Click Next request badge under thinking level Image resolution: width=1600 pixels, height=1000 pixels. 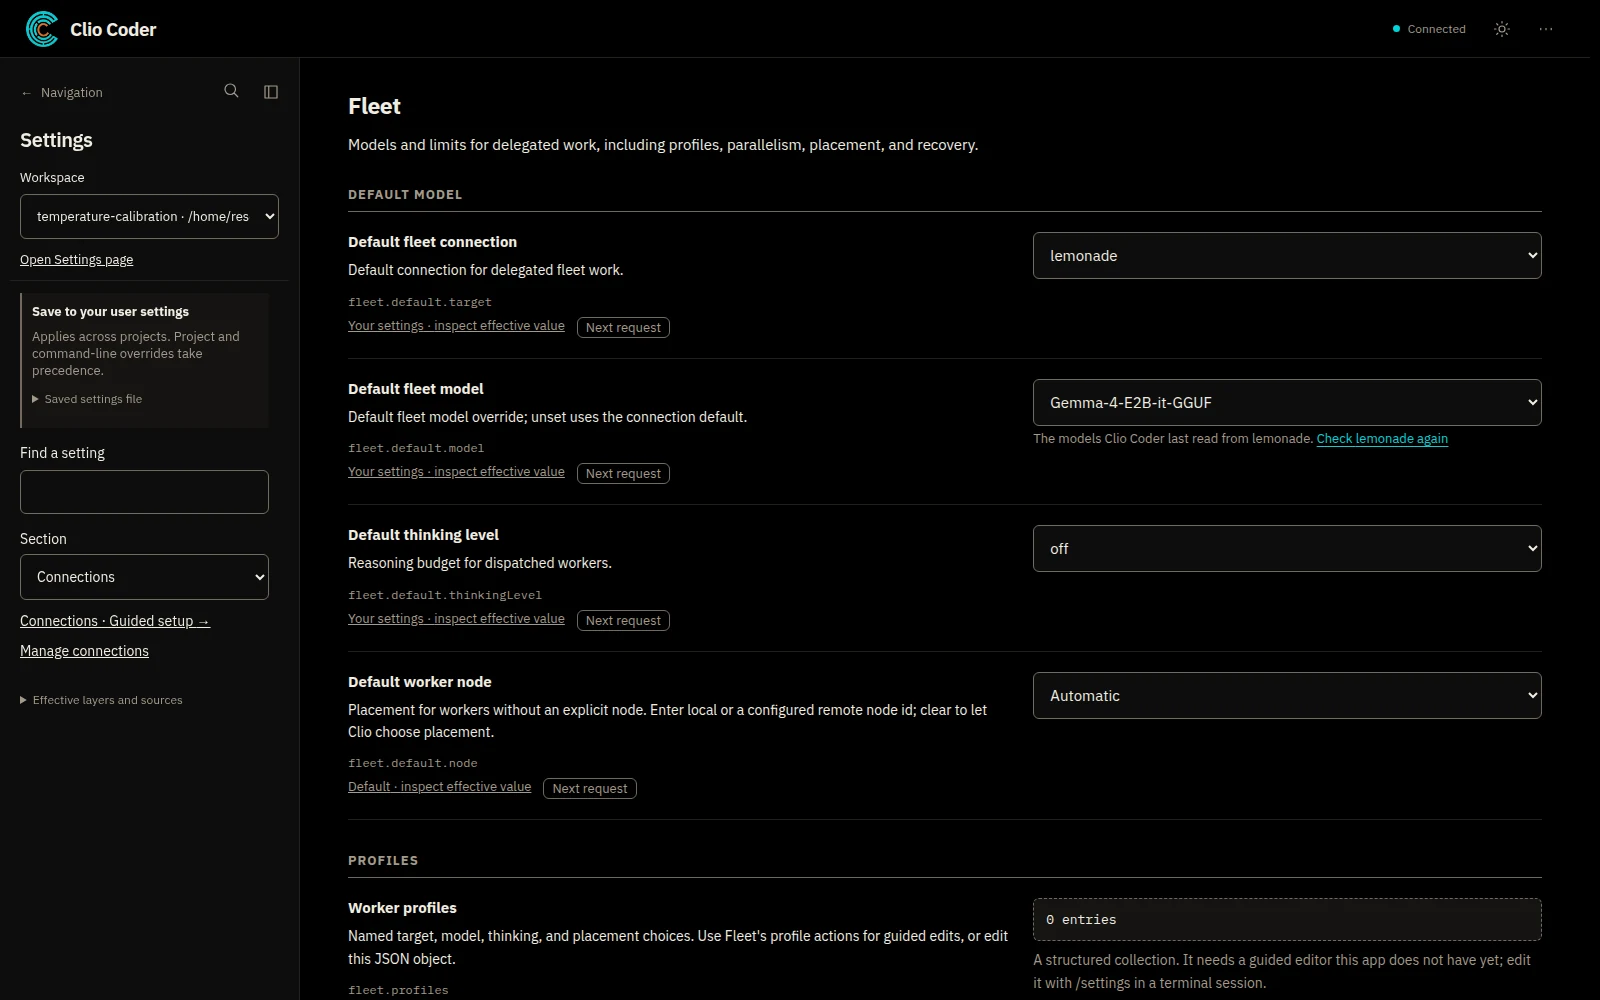pos(623,620)
